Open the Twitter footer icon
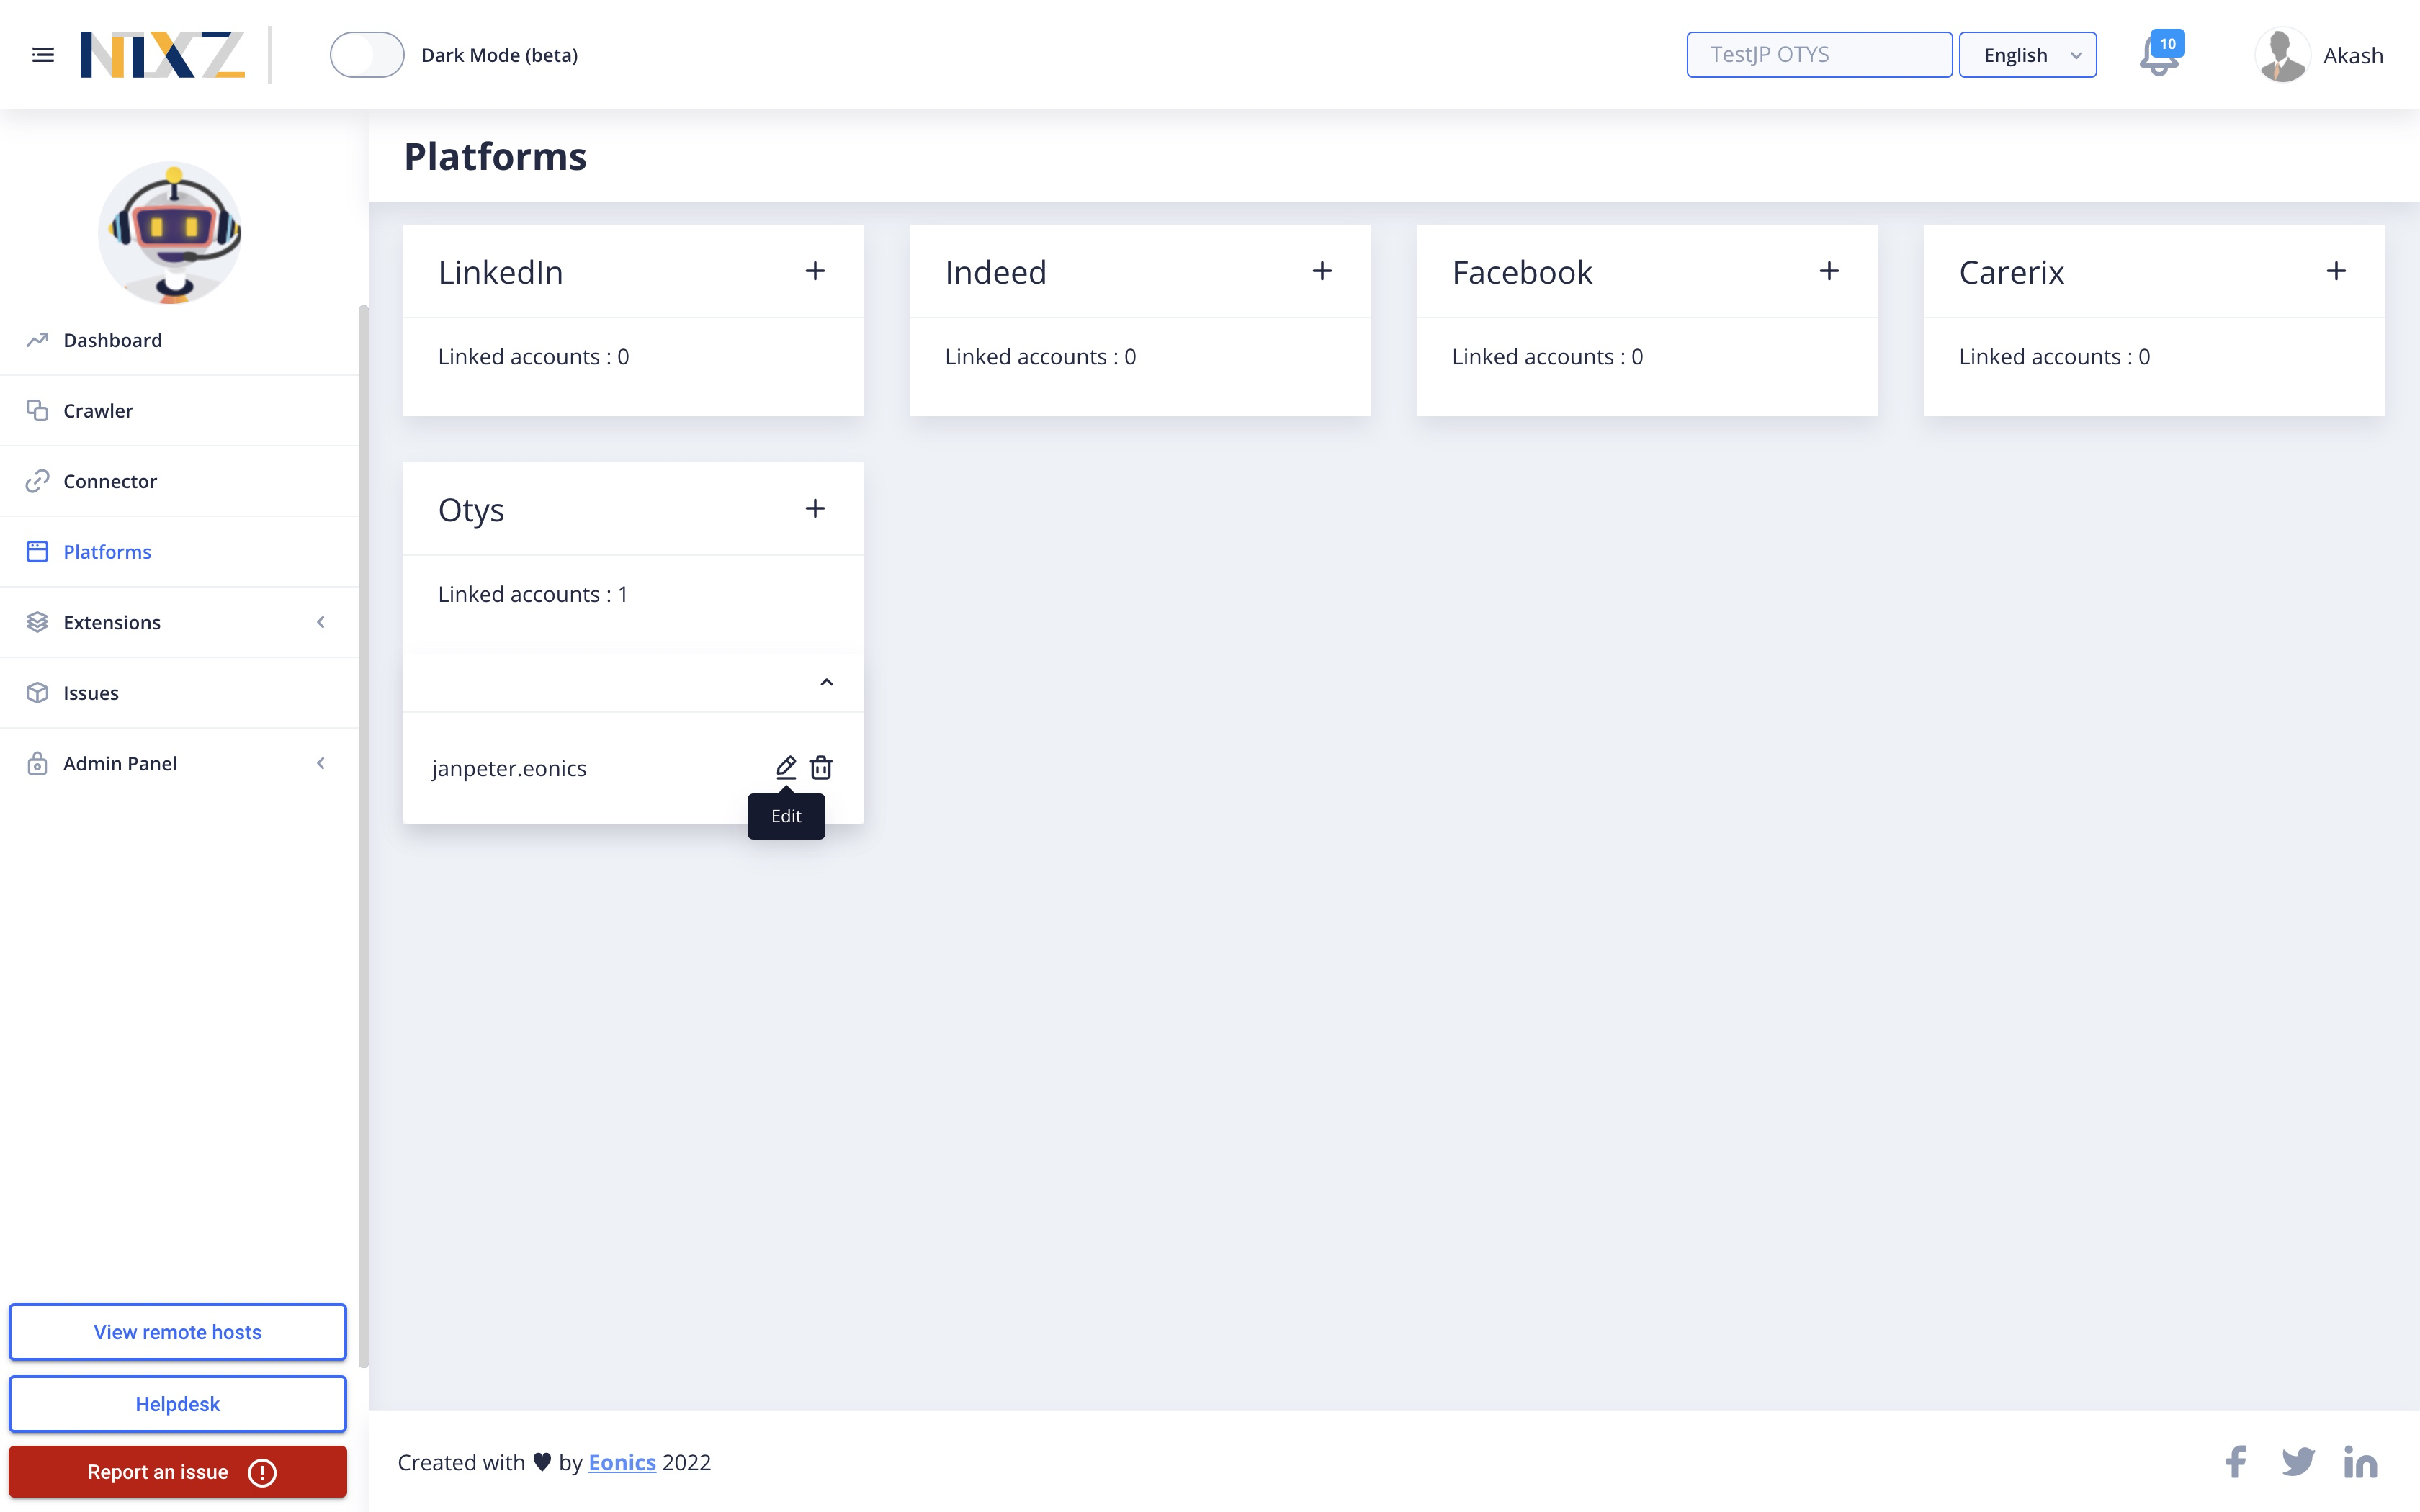2420x1512 pixels. point(2298,1462)
